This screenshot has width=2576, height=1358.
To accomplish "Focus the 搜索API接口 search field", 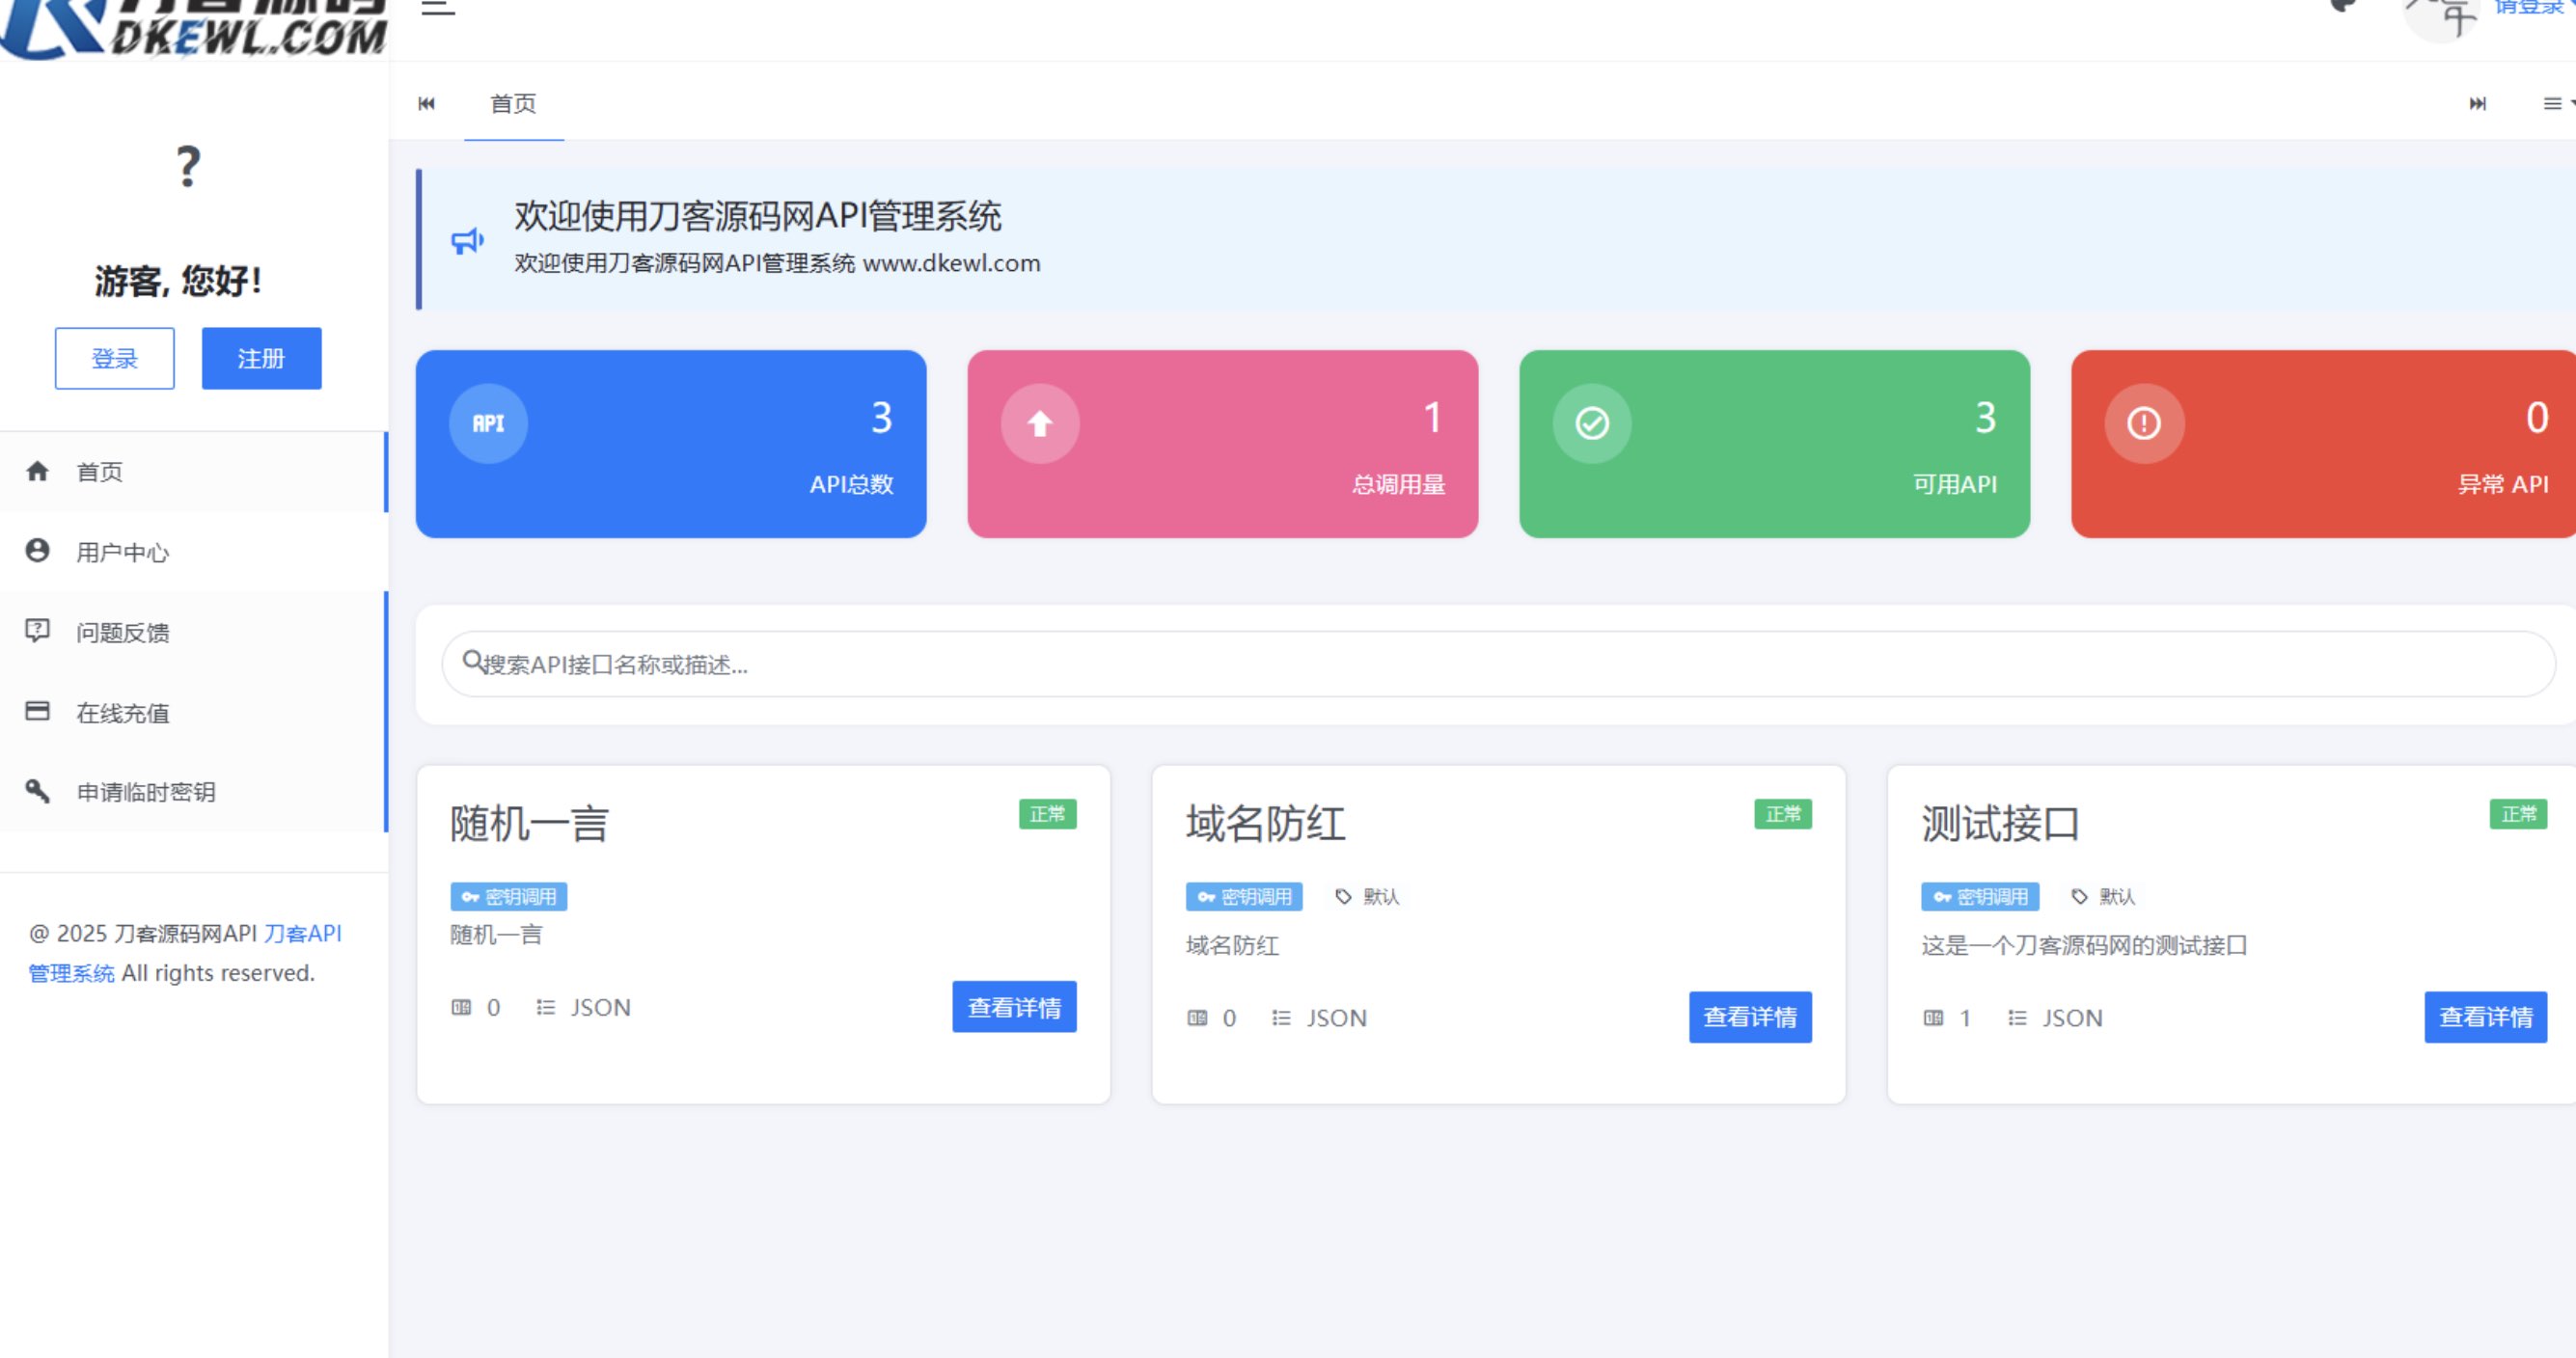I will click(x=1500, y=664).
